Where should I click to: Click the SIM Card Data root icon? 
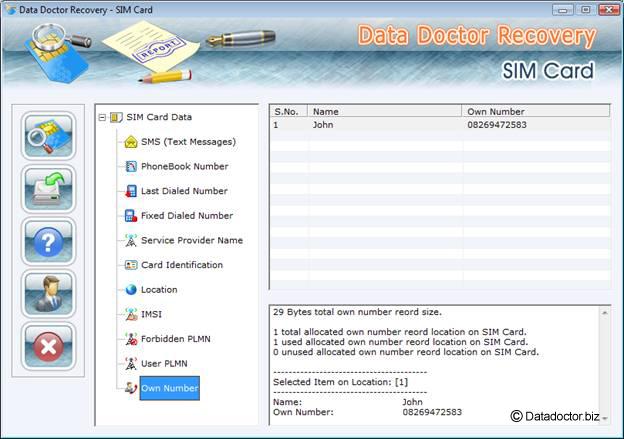coord(116,117)
